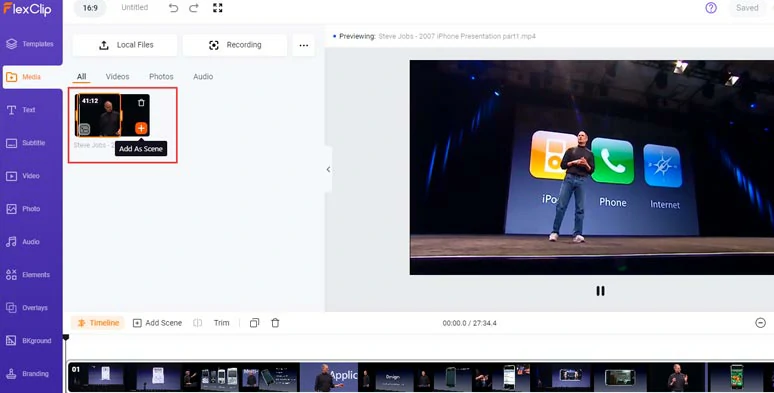Switch to the Photos media tab
774x393 pixels.
coord(161,77)
